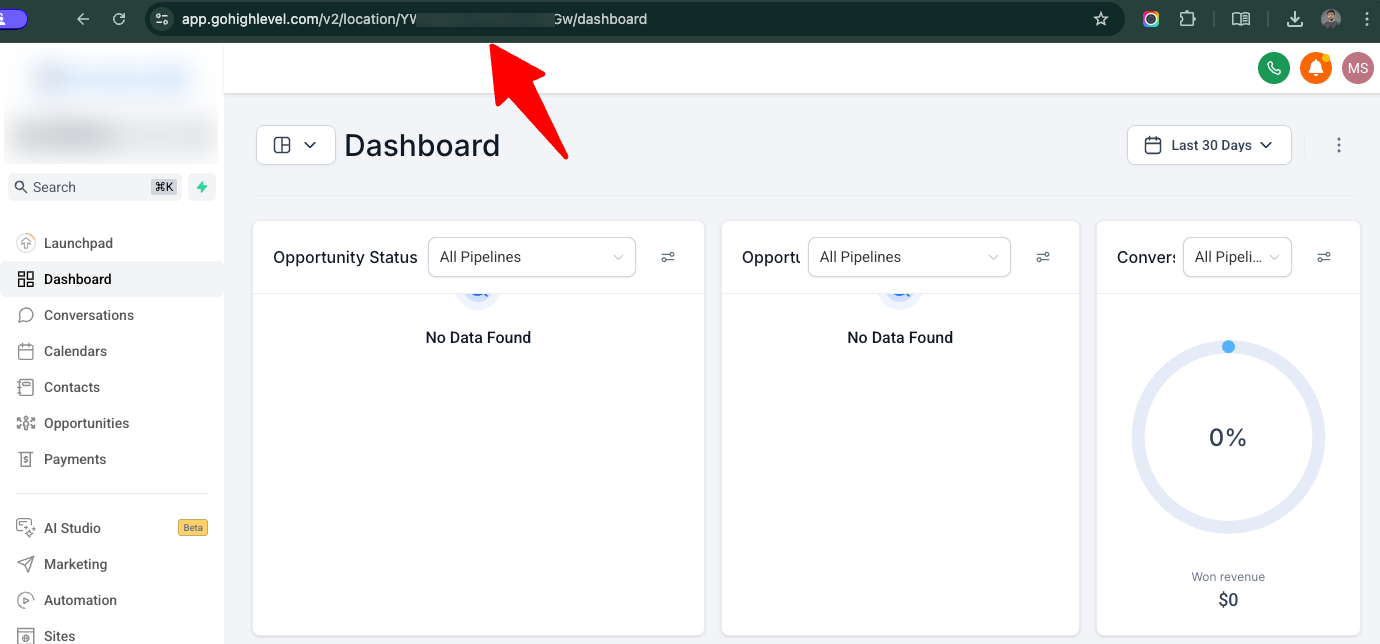Viewport: 1380px width, 644px height.
Task: Open the Conversion widget pipelines dropdown
Action: point(1237,257)
